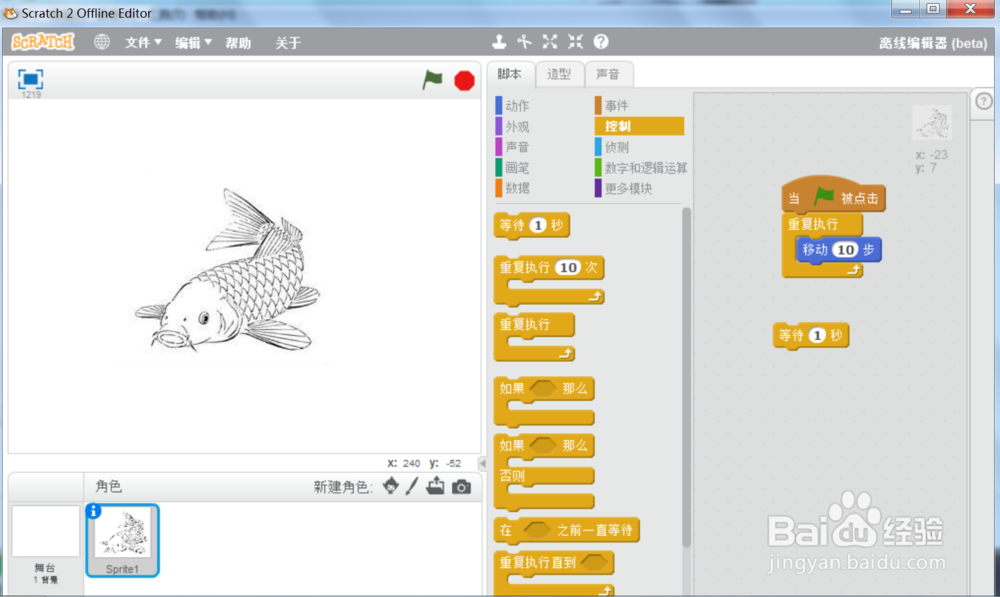Click the 10 value in the 移动 block
The width and height of the screenshot is (1000, 597).
[x=844, y=249]
